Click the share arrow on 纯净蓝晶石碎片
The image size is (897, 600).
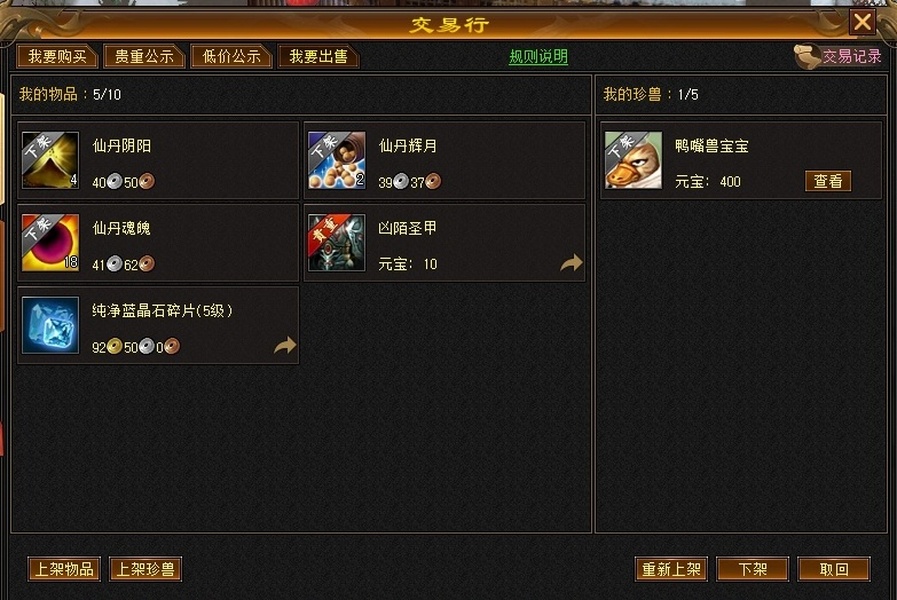click(x=285, y=345)
